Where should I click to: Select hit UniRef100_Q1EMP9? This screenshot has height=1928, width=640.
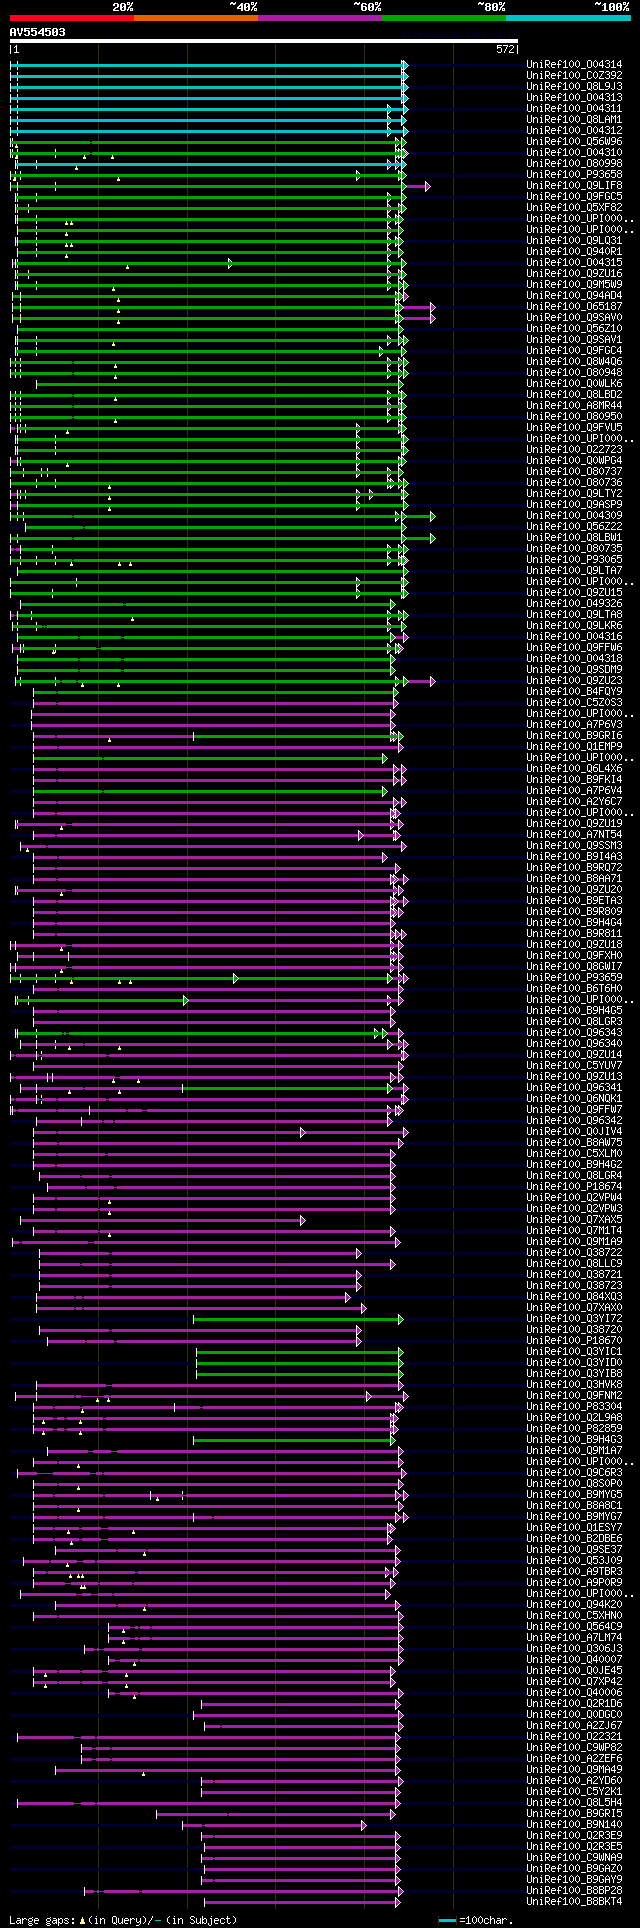(574, 746)
